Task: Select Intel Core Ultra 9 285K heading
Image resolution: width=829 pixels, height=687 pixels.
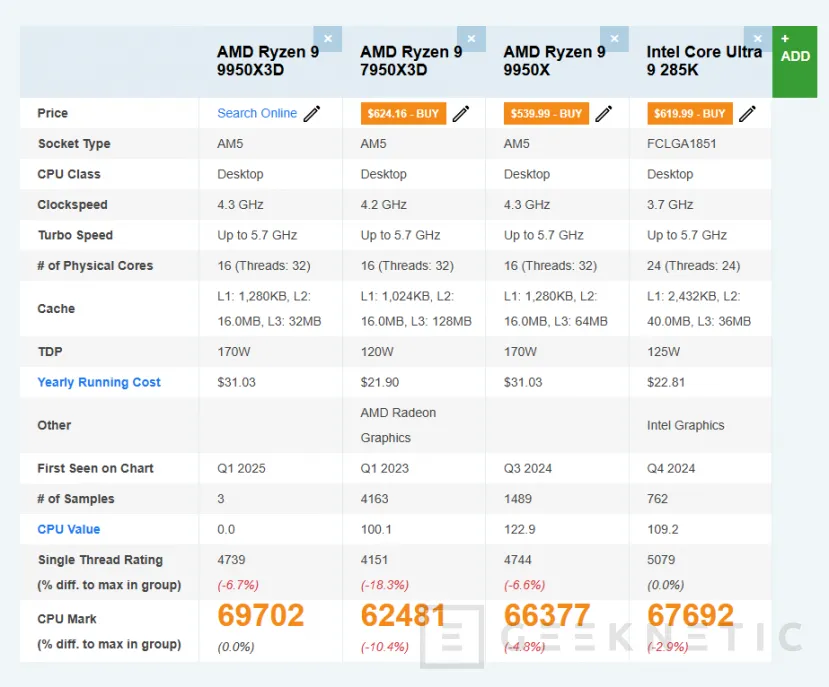Action: (704, 61)
